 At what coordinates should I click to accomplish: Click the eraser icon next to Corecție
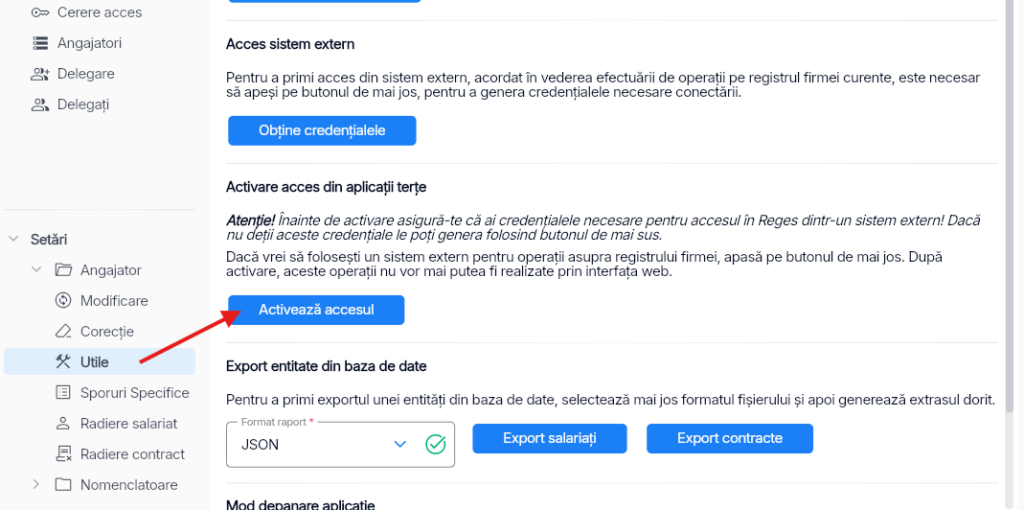(x=63, y=331)
